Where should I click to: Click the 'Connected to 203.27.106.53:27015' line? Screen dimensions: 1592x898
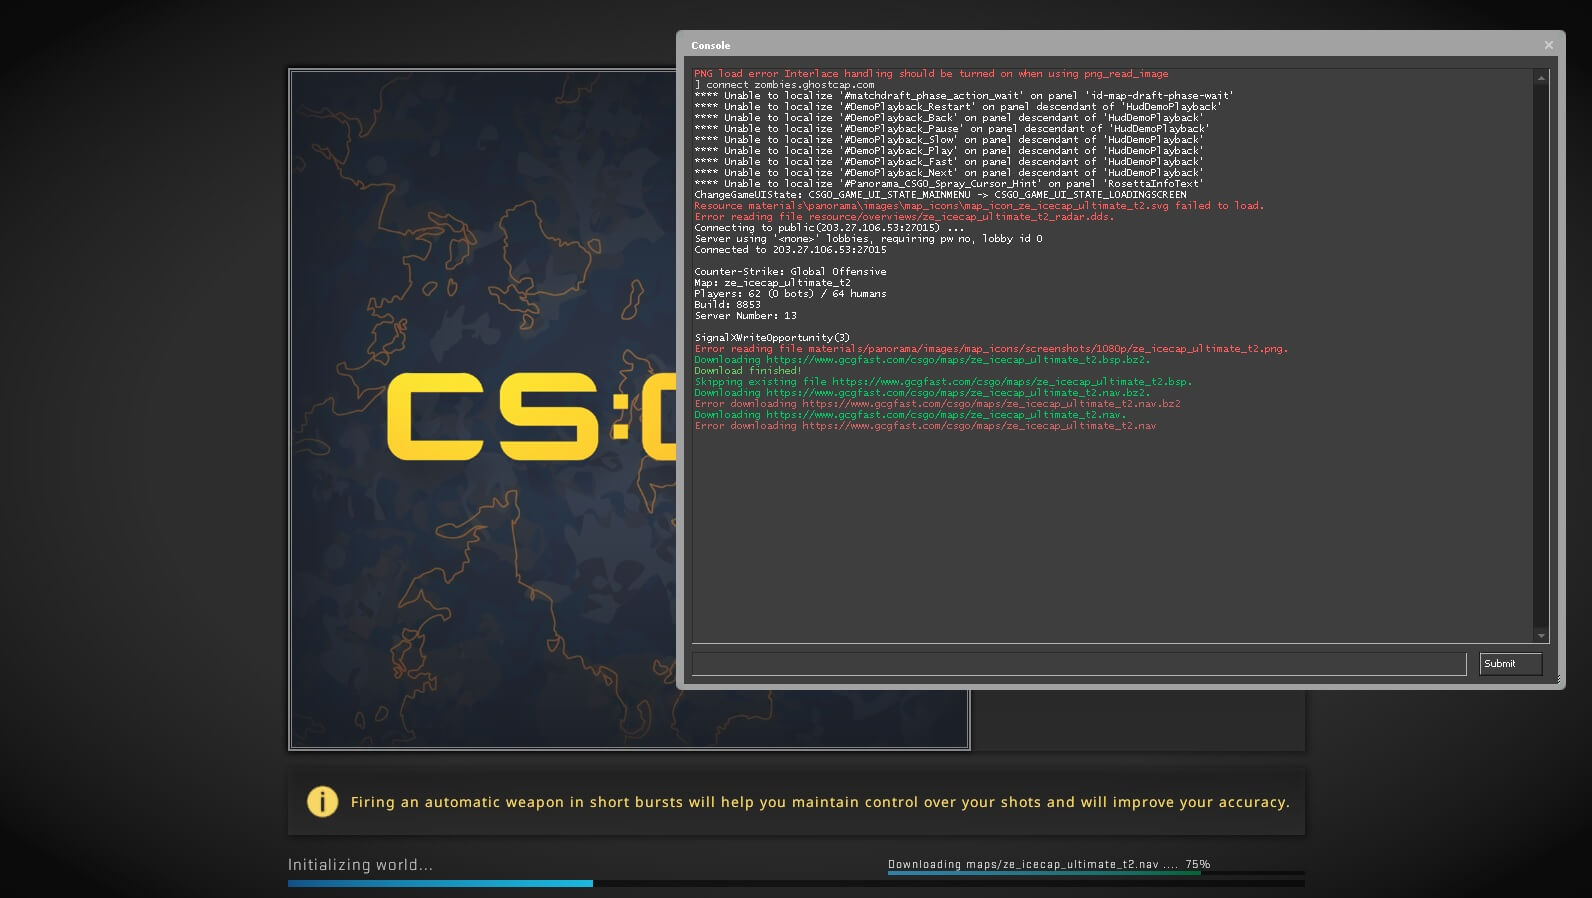(790, 250)
